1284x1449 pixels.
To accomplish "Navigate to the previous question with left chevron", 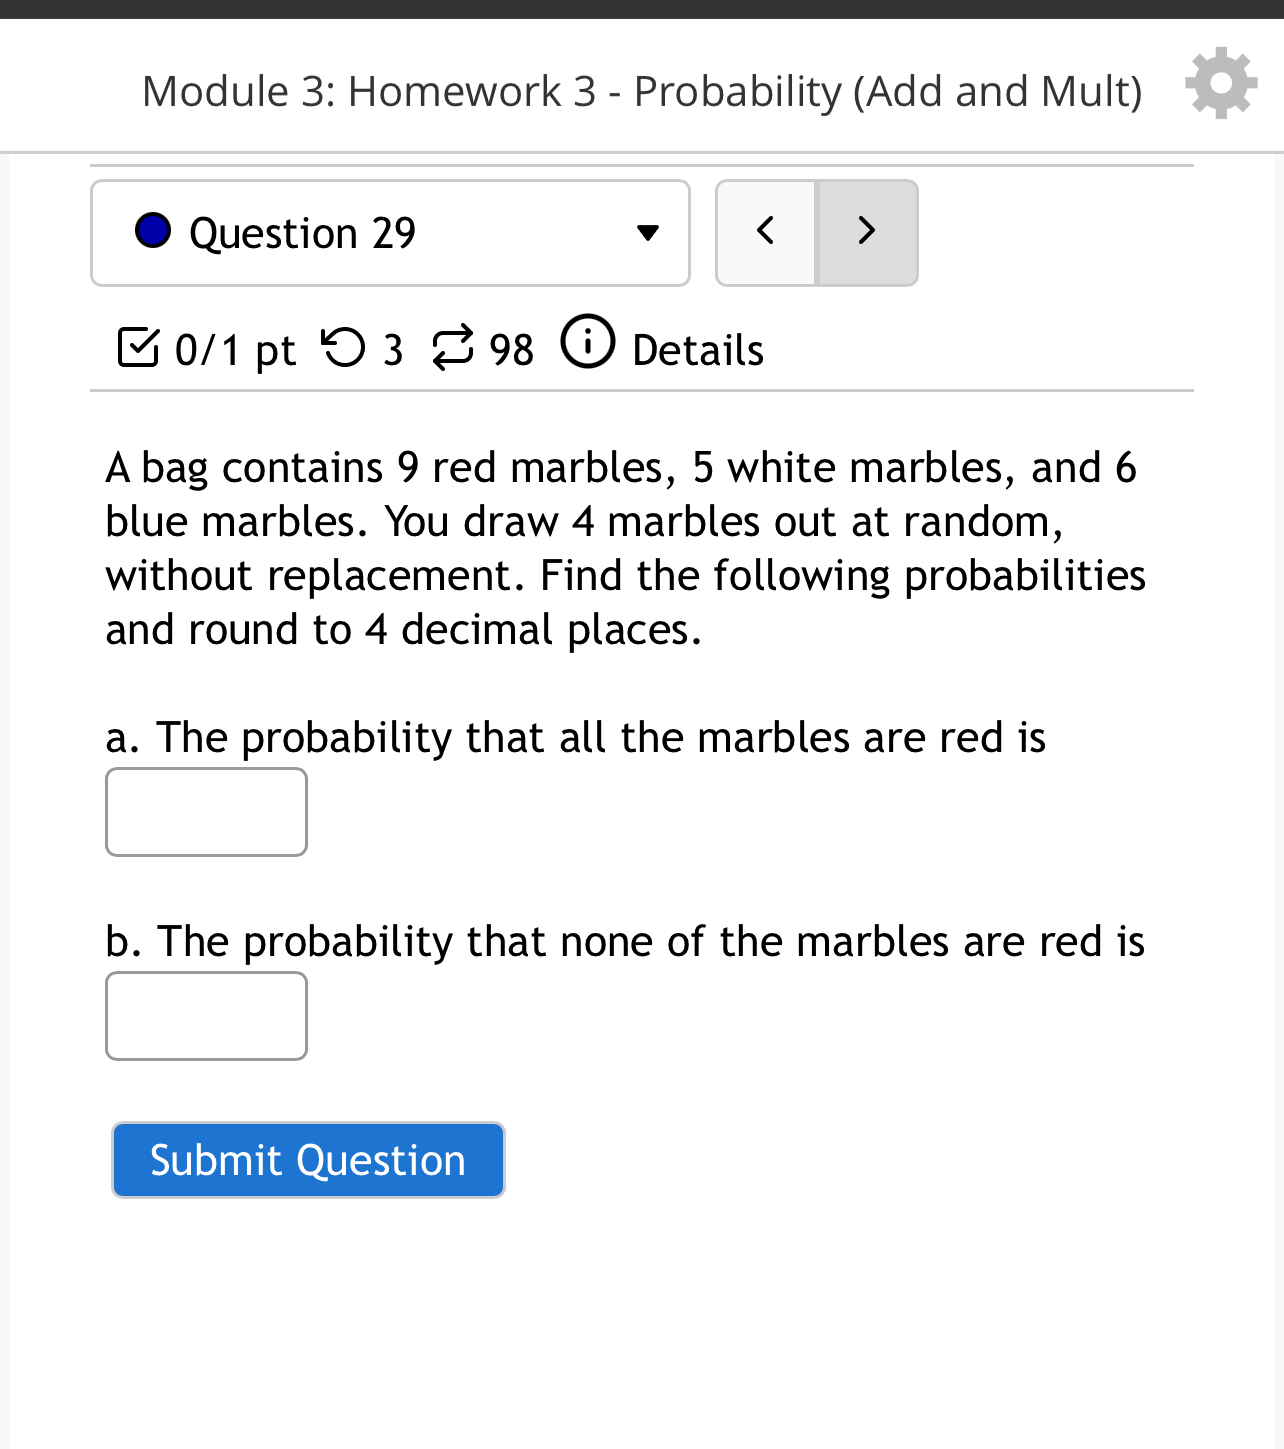I will pyautogui.click(x=765, y=232).
